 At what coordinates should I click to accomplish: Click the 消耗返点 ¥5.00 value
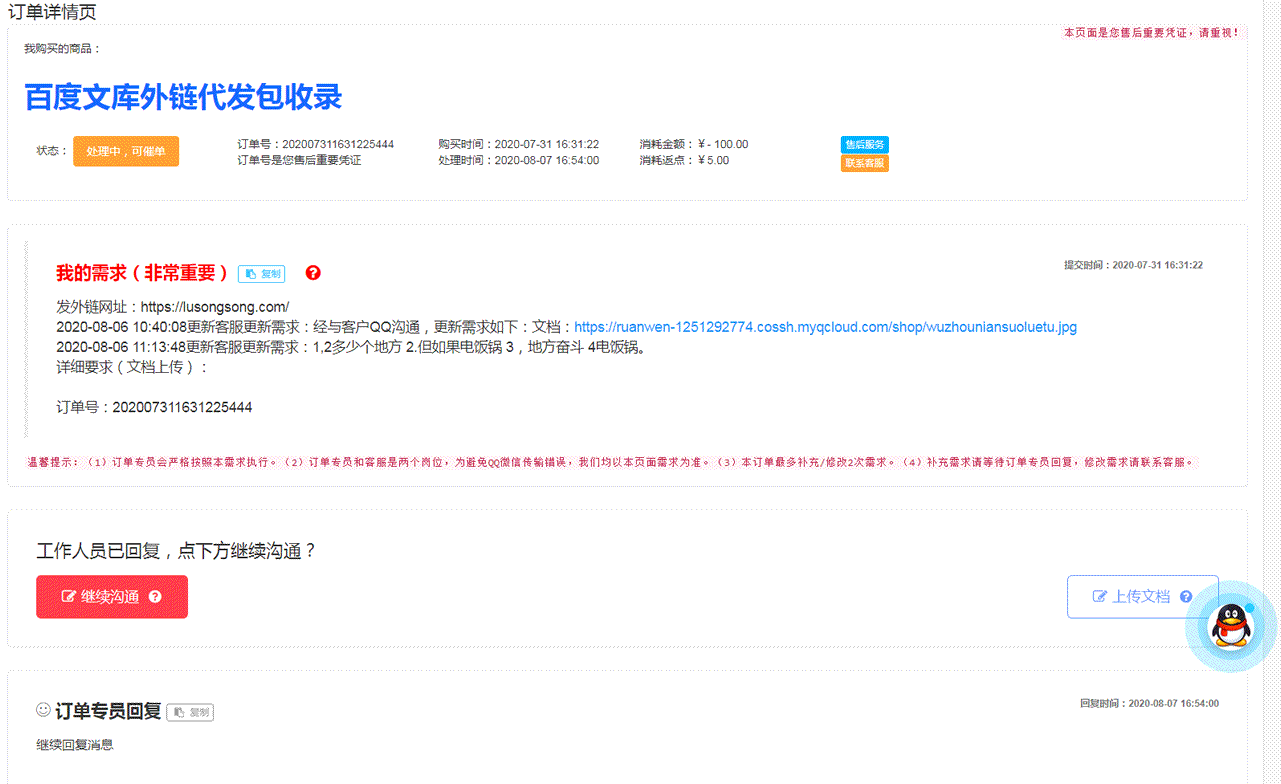click(x=714, y=160)
